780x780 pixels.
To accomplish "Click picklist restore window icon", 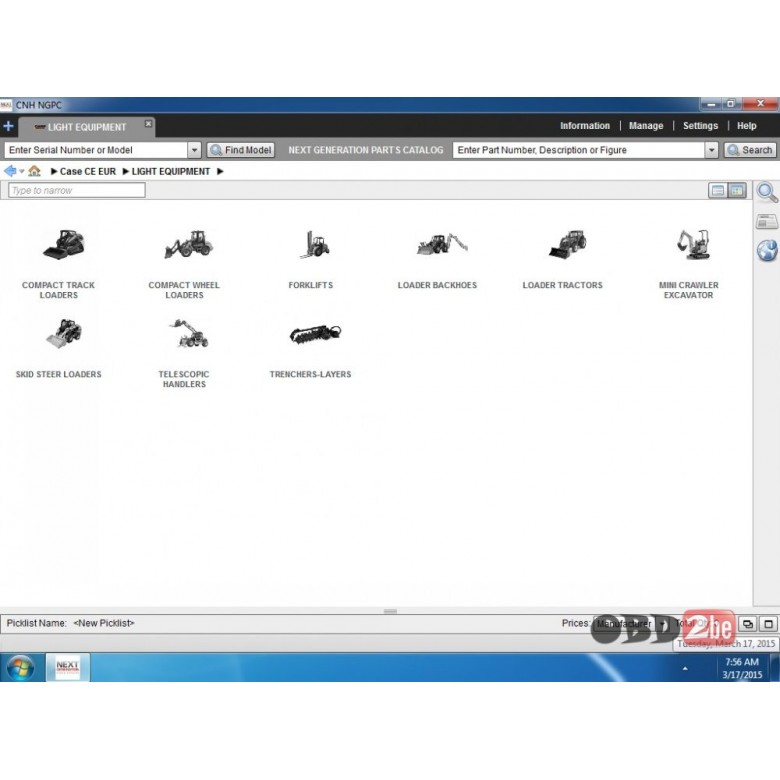I will (747, 624).
